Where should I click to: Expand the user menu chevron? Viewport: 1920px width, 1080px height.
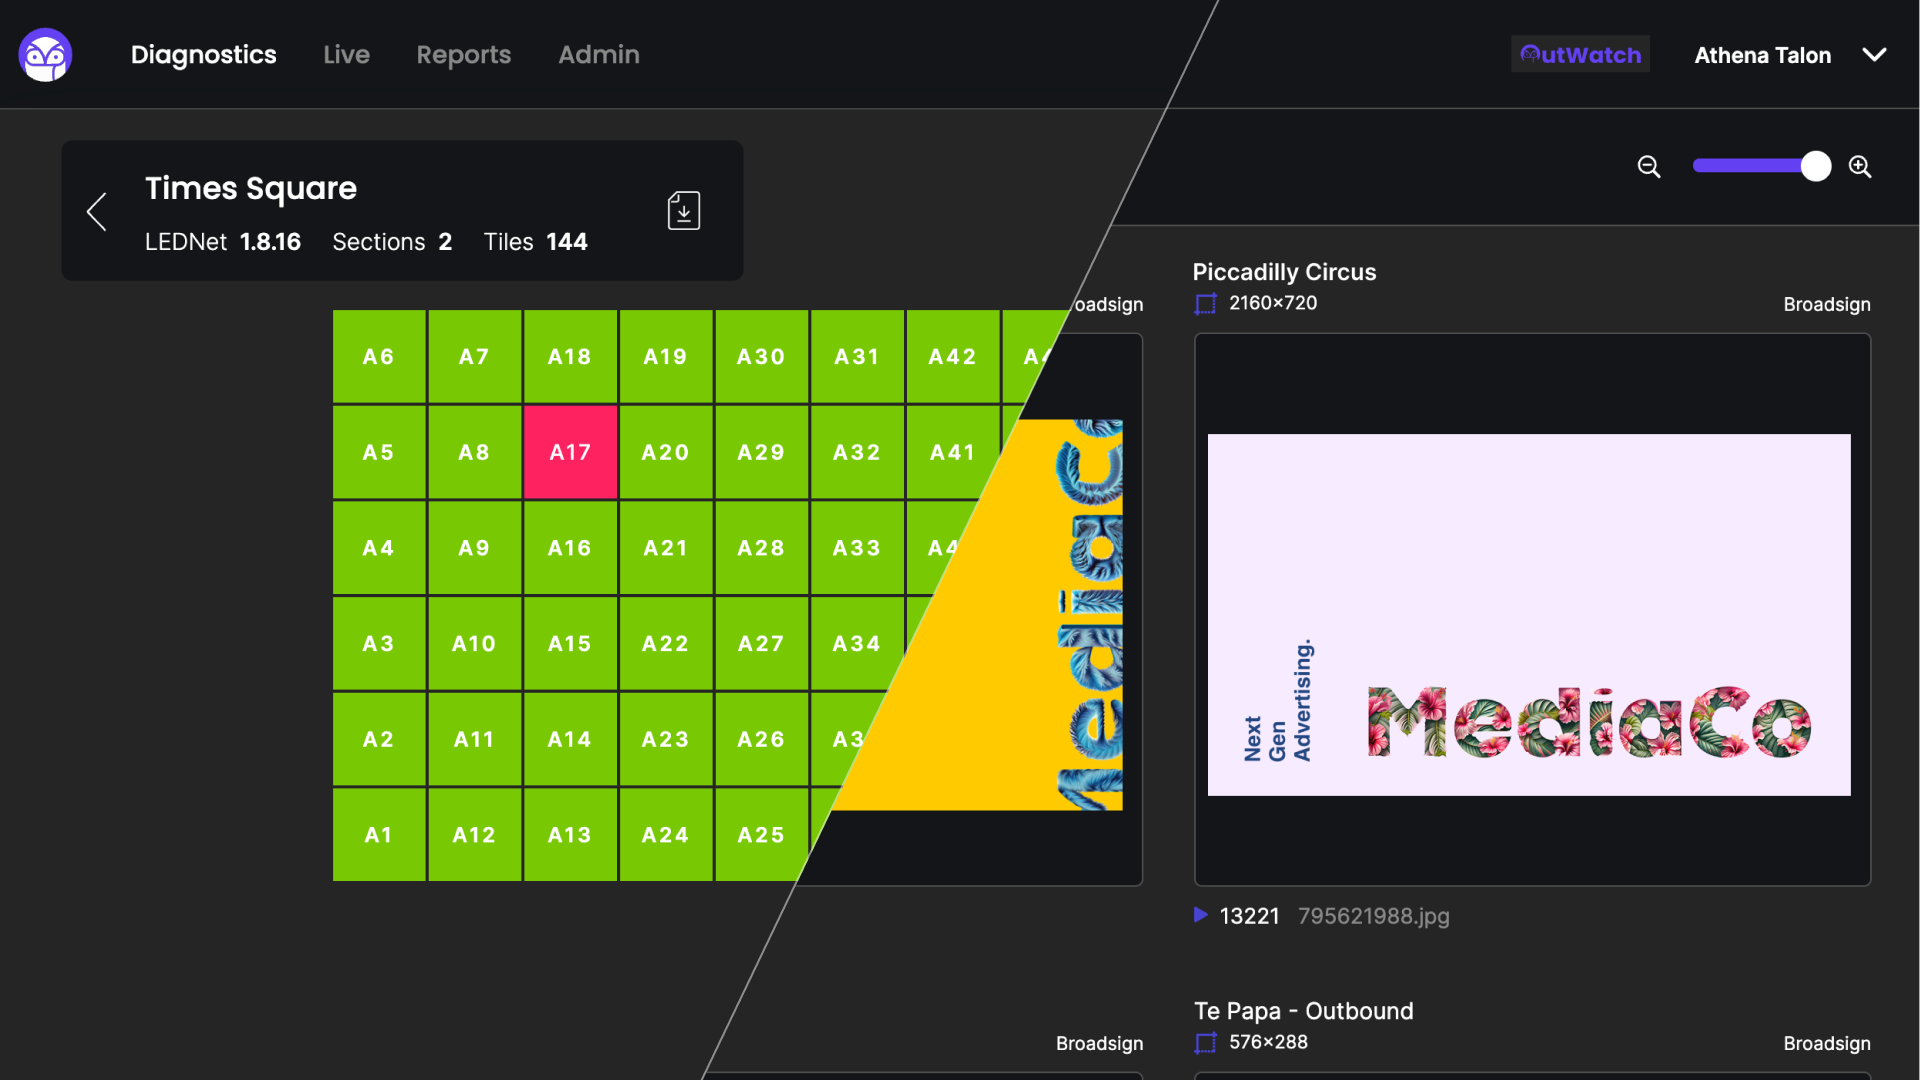point(1874,55)
